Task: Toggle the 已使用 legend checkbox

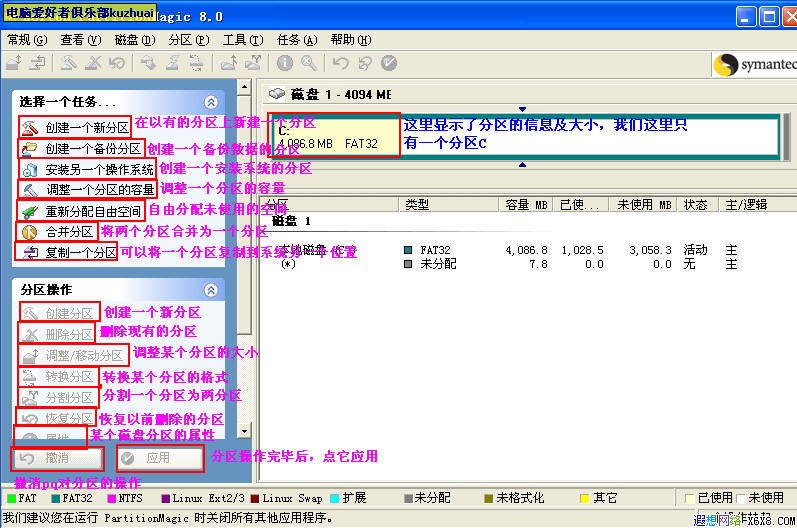Action: pos(690,498)
